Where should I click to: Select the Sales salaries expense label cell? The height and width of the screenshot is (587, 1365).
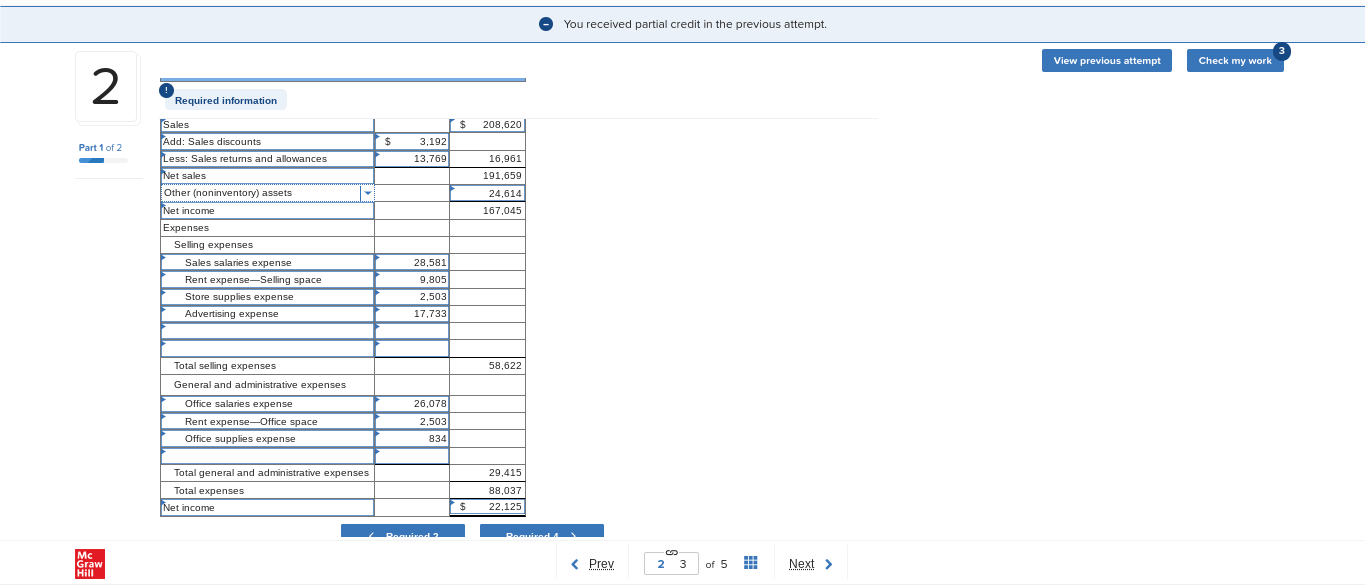click(x=267, y=263)
